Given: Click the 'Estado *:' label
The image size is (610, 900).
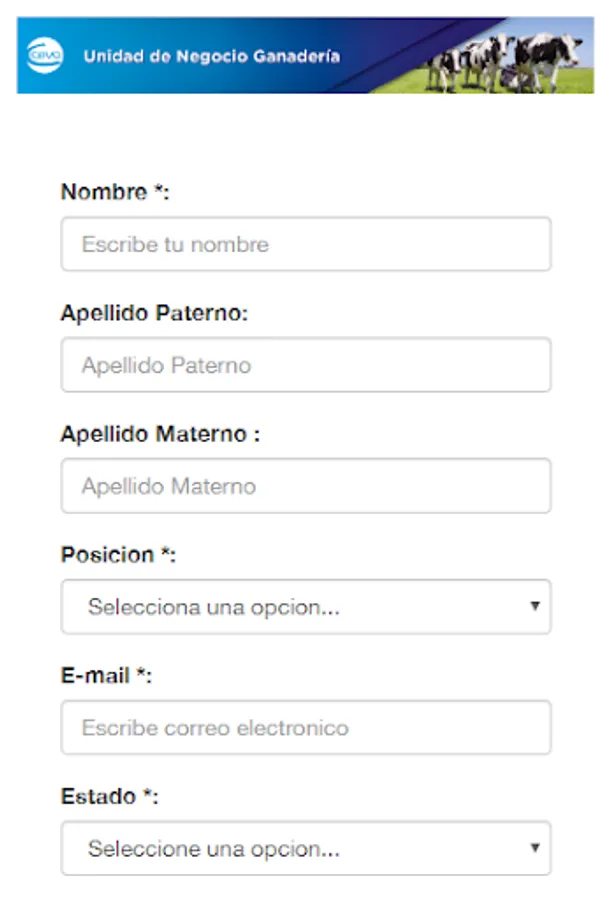Looking at the screenshot, I should pyautogui.click(x=109, y=797).
